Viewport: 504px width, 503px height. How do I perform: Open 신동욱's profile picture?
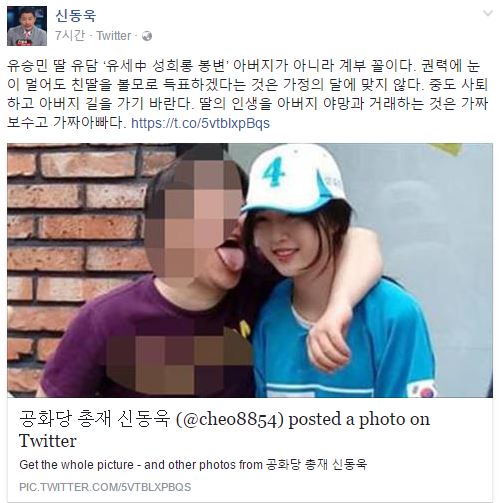click(x=27, y=26)
